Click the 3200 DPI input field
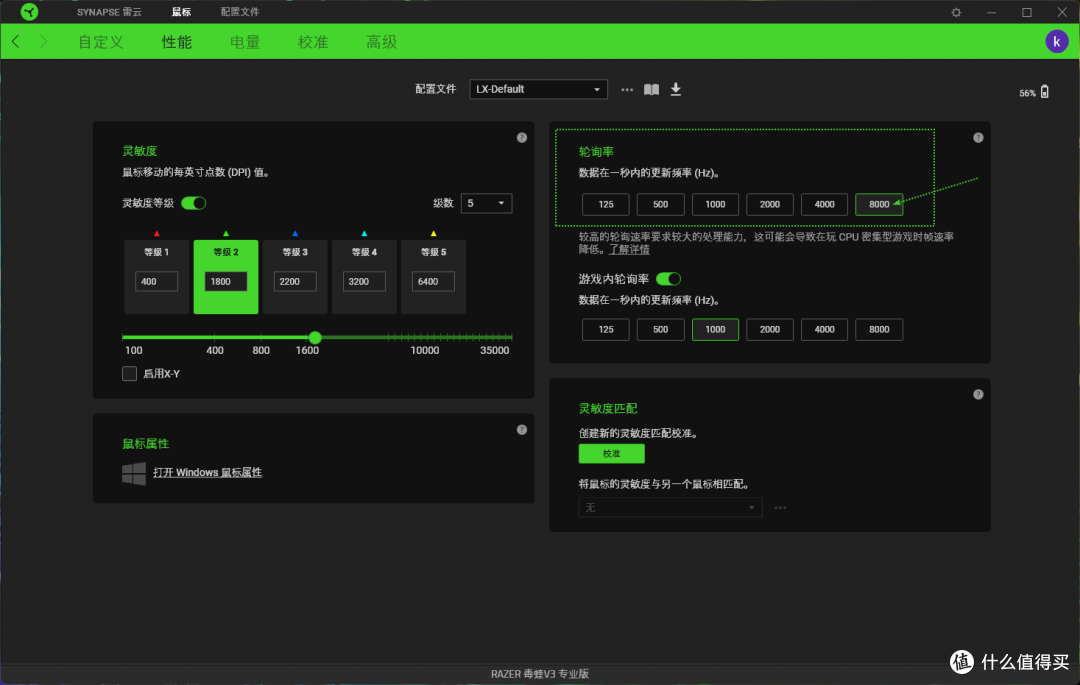1080x685 pixels. coord(364,282)
